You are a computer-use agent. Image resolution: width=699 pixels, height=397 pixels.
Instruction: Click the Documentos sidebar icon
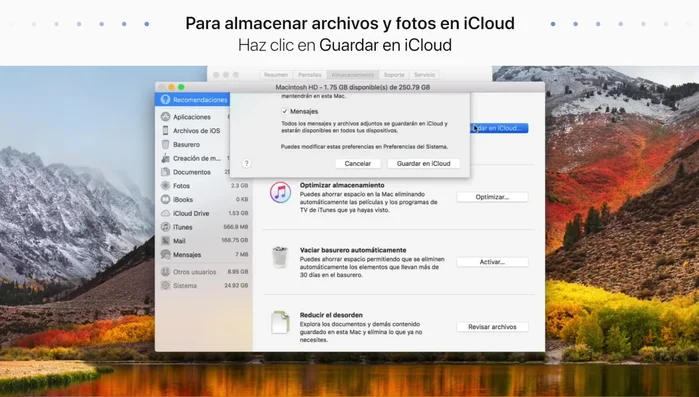165,172
